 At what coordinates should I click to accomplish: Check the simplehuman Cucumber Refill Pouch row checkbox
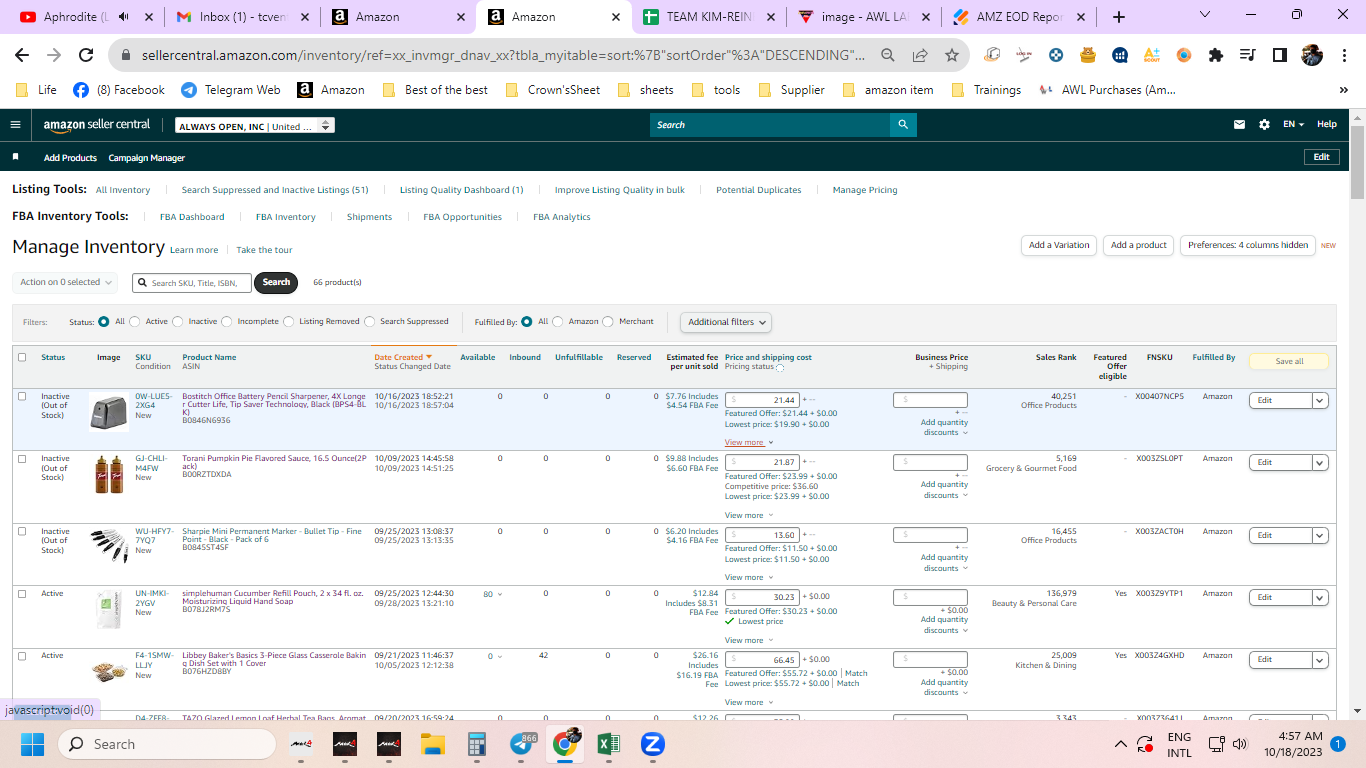(22, 593)
